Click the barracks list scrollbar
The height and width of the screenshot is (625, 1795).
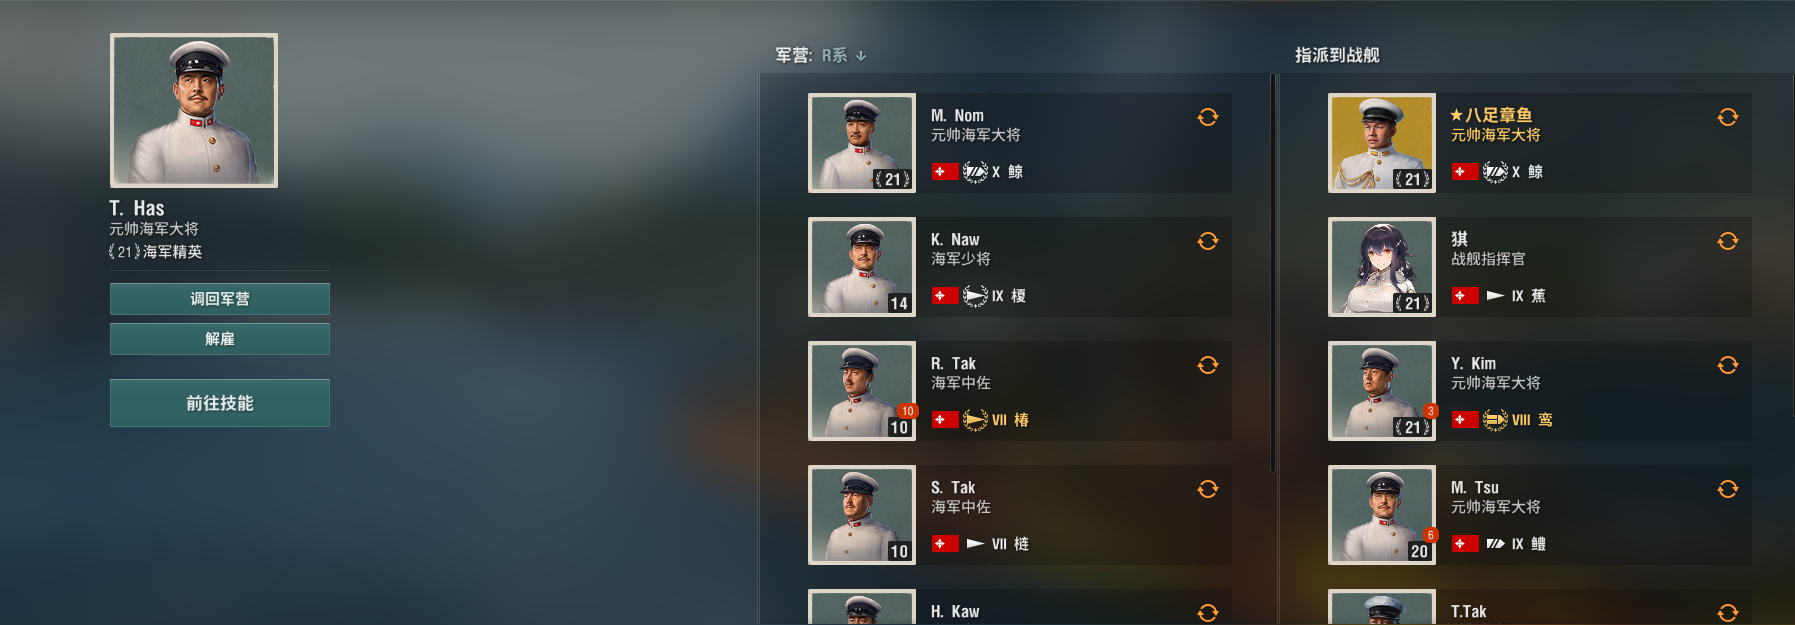pos(1273,272)
